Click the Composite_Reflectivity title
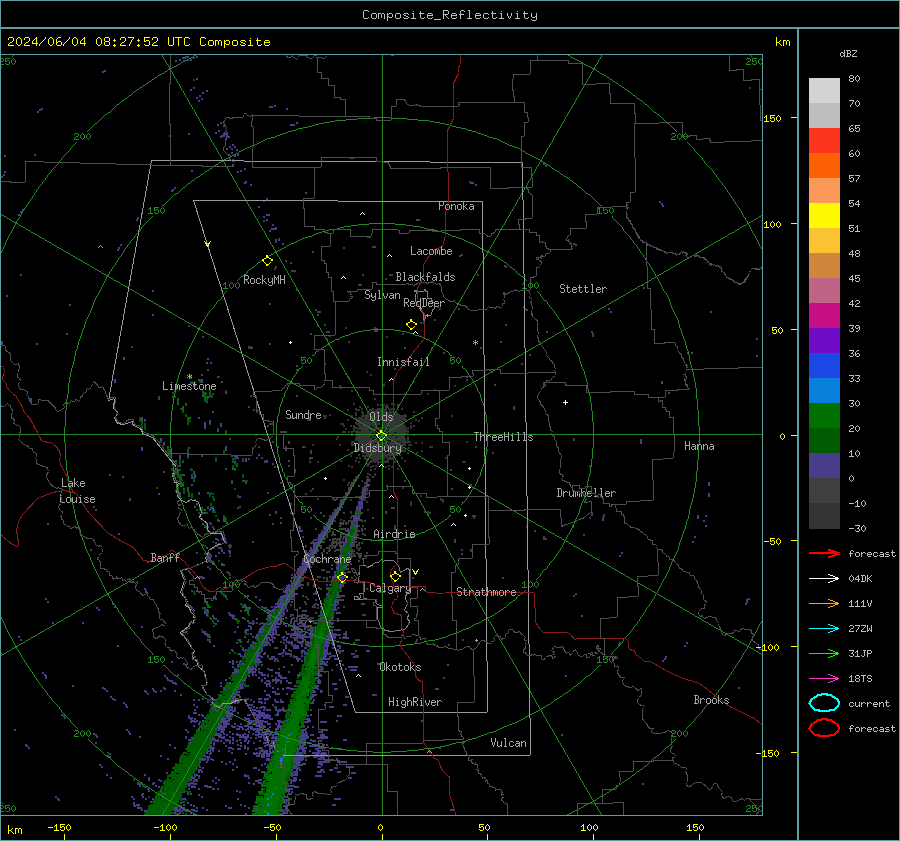Viewport: 900px width, 841px height. pyautogui.click(x=450, y=15)
